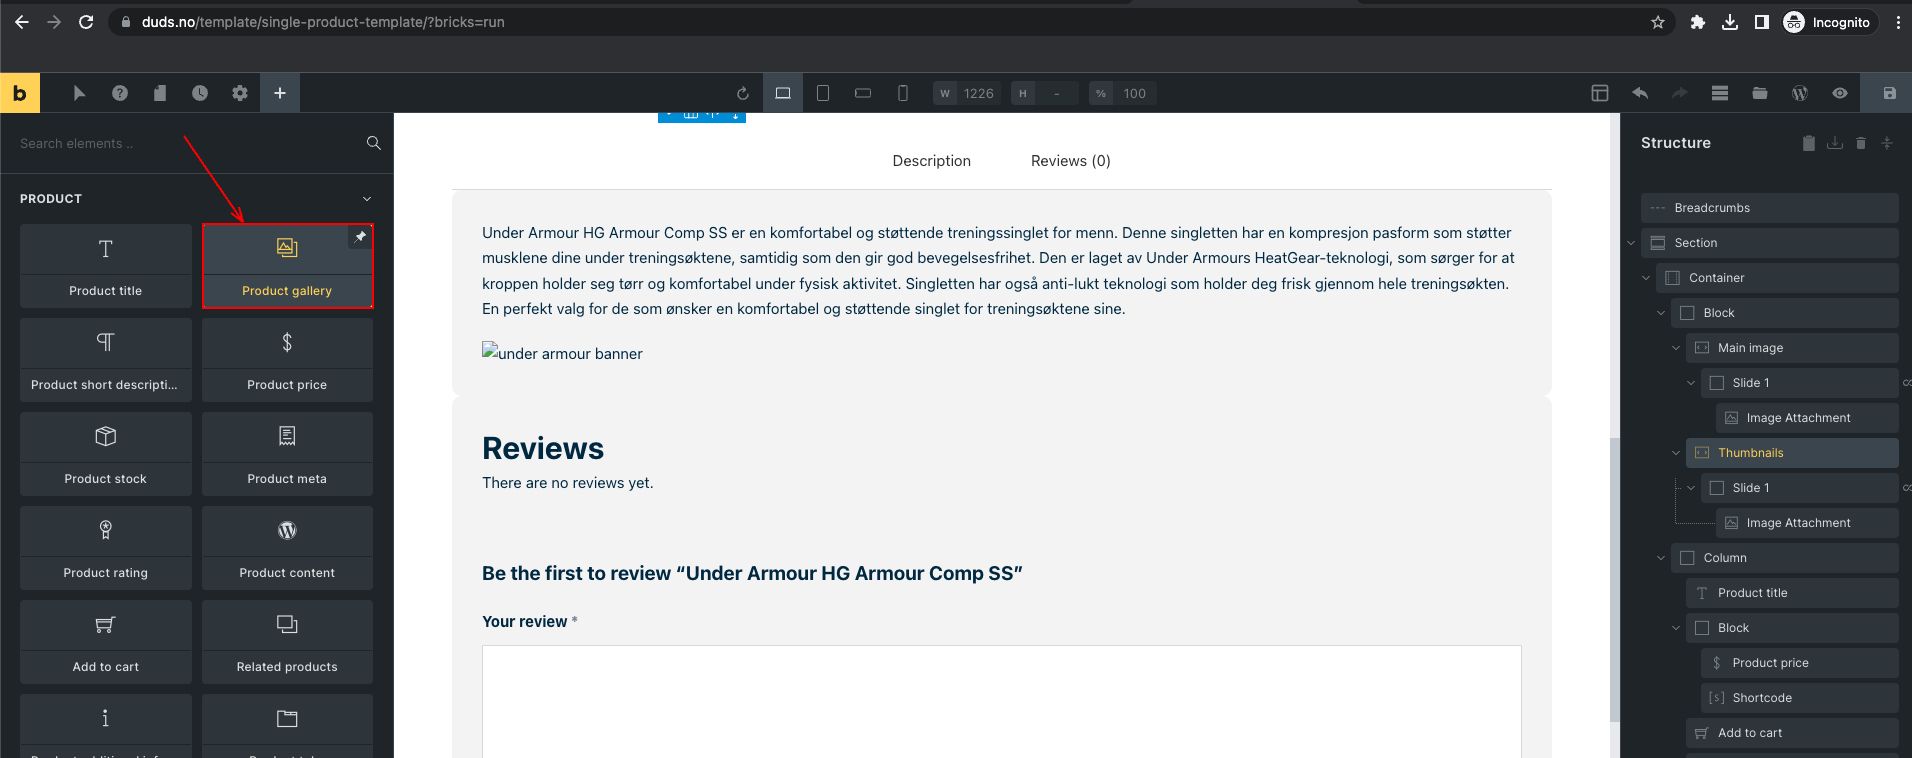
Task: Collapse the Main image tree node
Action: pos(1676,348)
